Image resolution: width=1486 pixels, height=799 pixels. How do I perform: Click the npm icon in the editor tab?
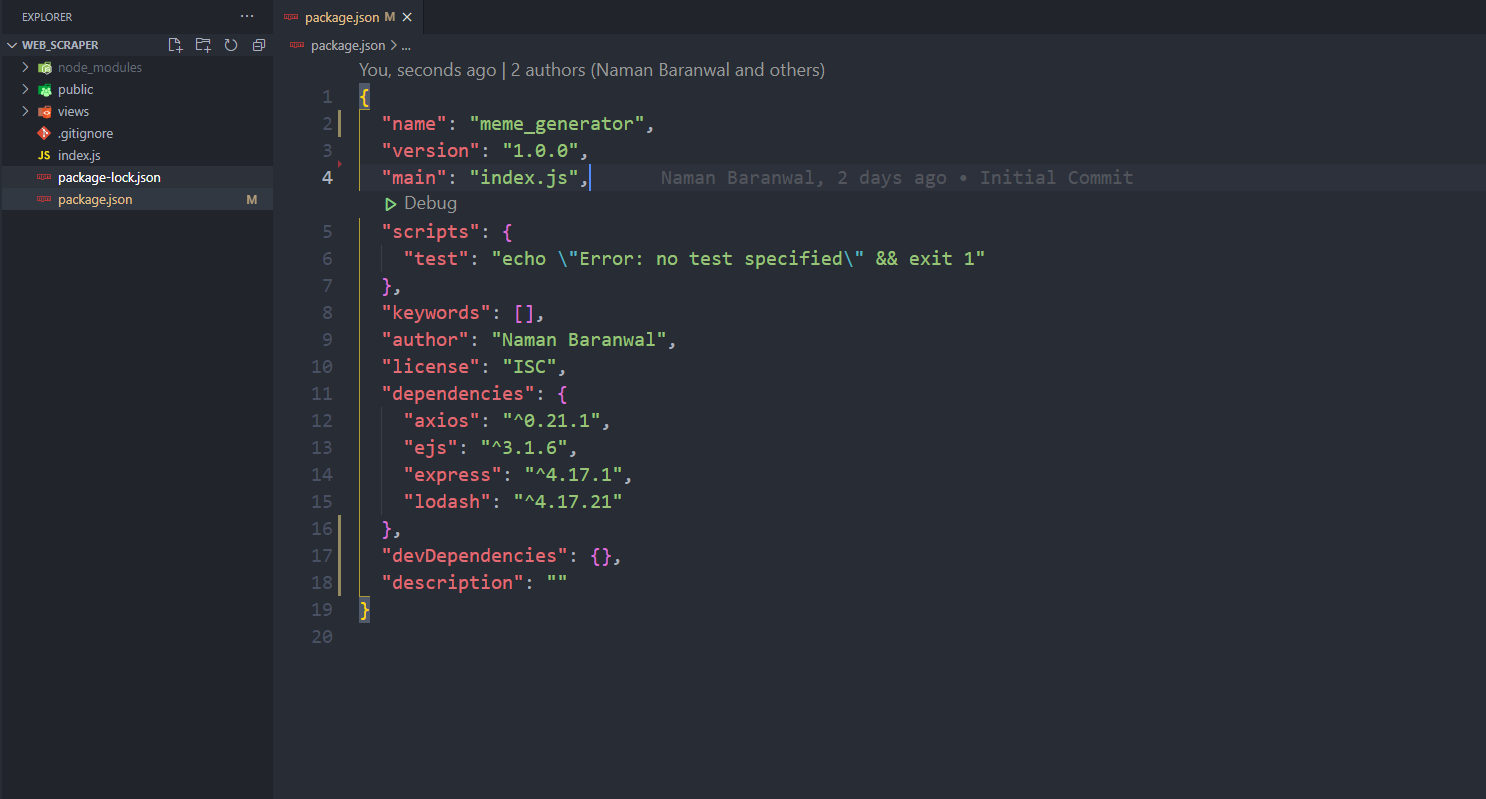click(x=291, y=17)
